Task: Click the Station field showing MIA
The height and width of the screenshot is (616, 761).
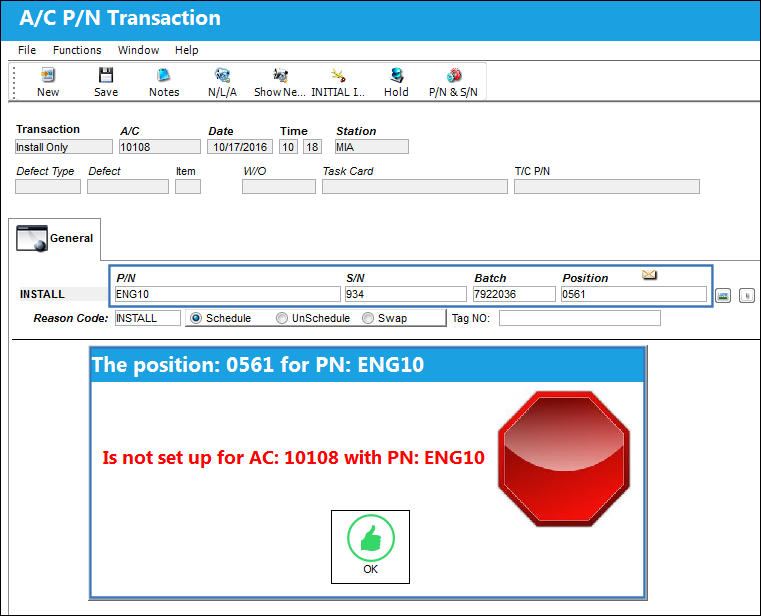Action: point(372,147)
